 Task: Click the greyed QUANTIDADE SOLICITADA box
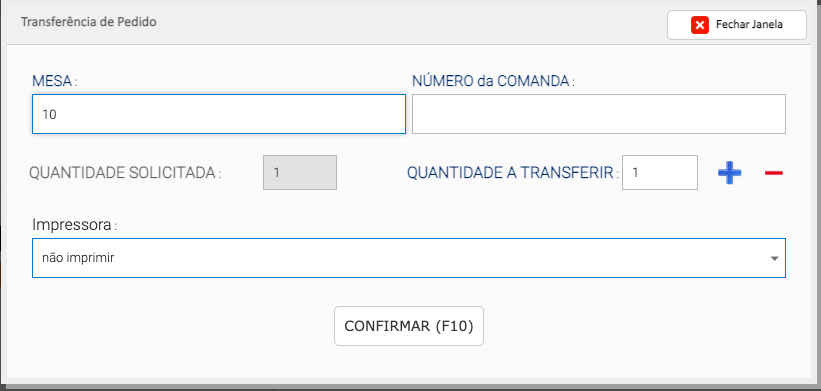point(300,172)
